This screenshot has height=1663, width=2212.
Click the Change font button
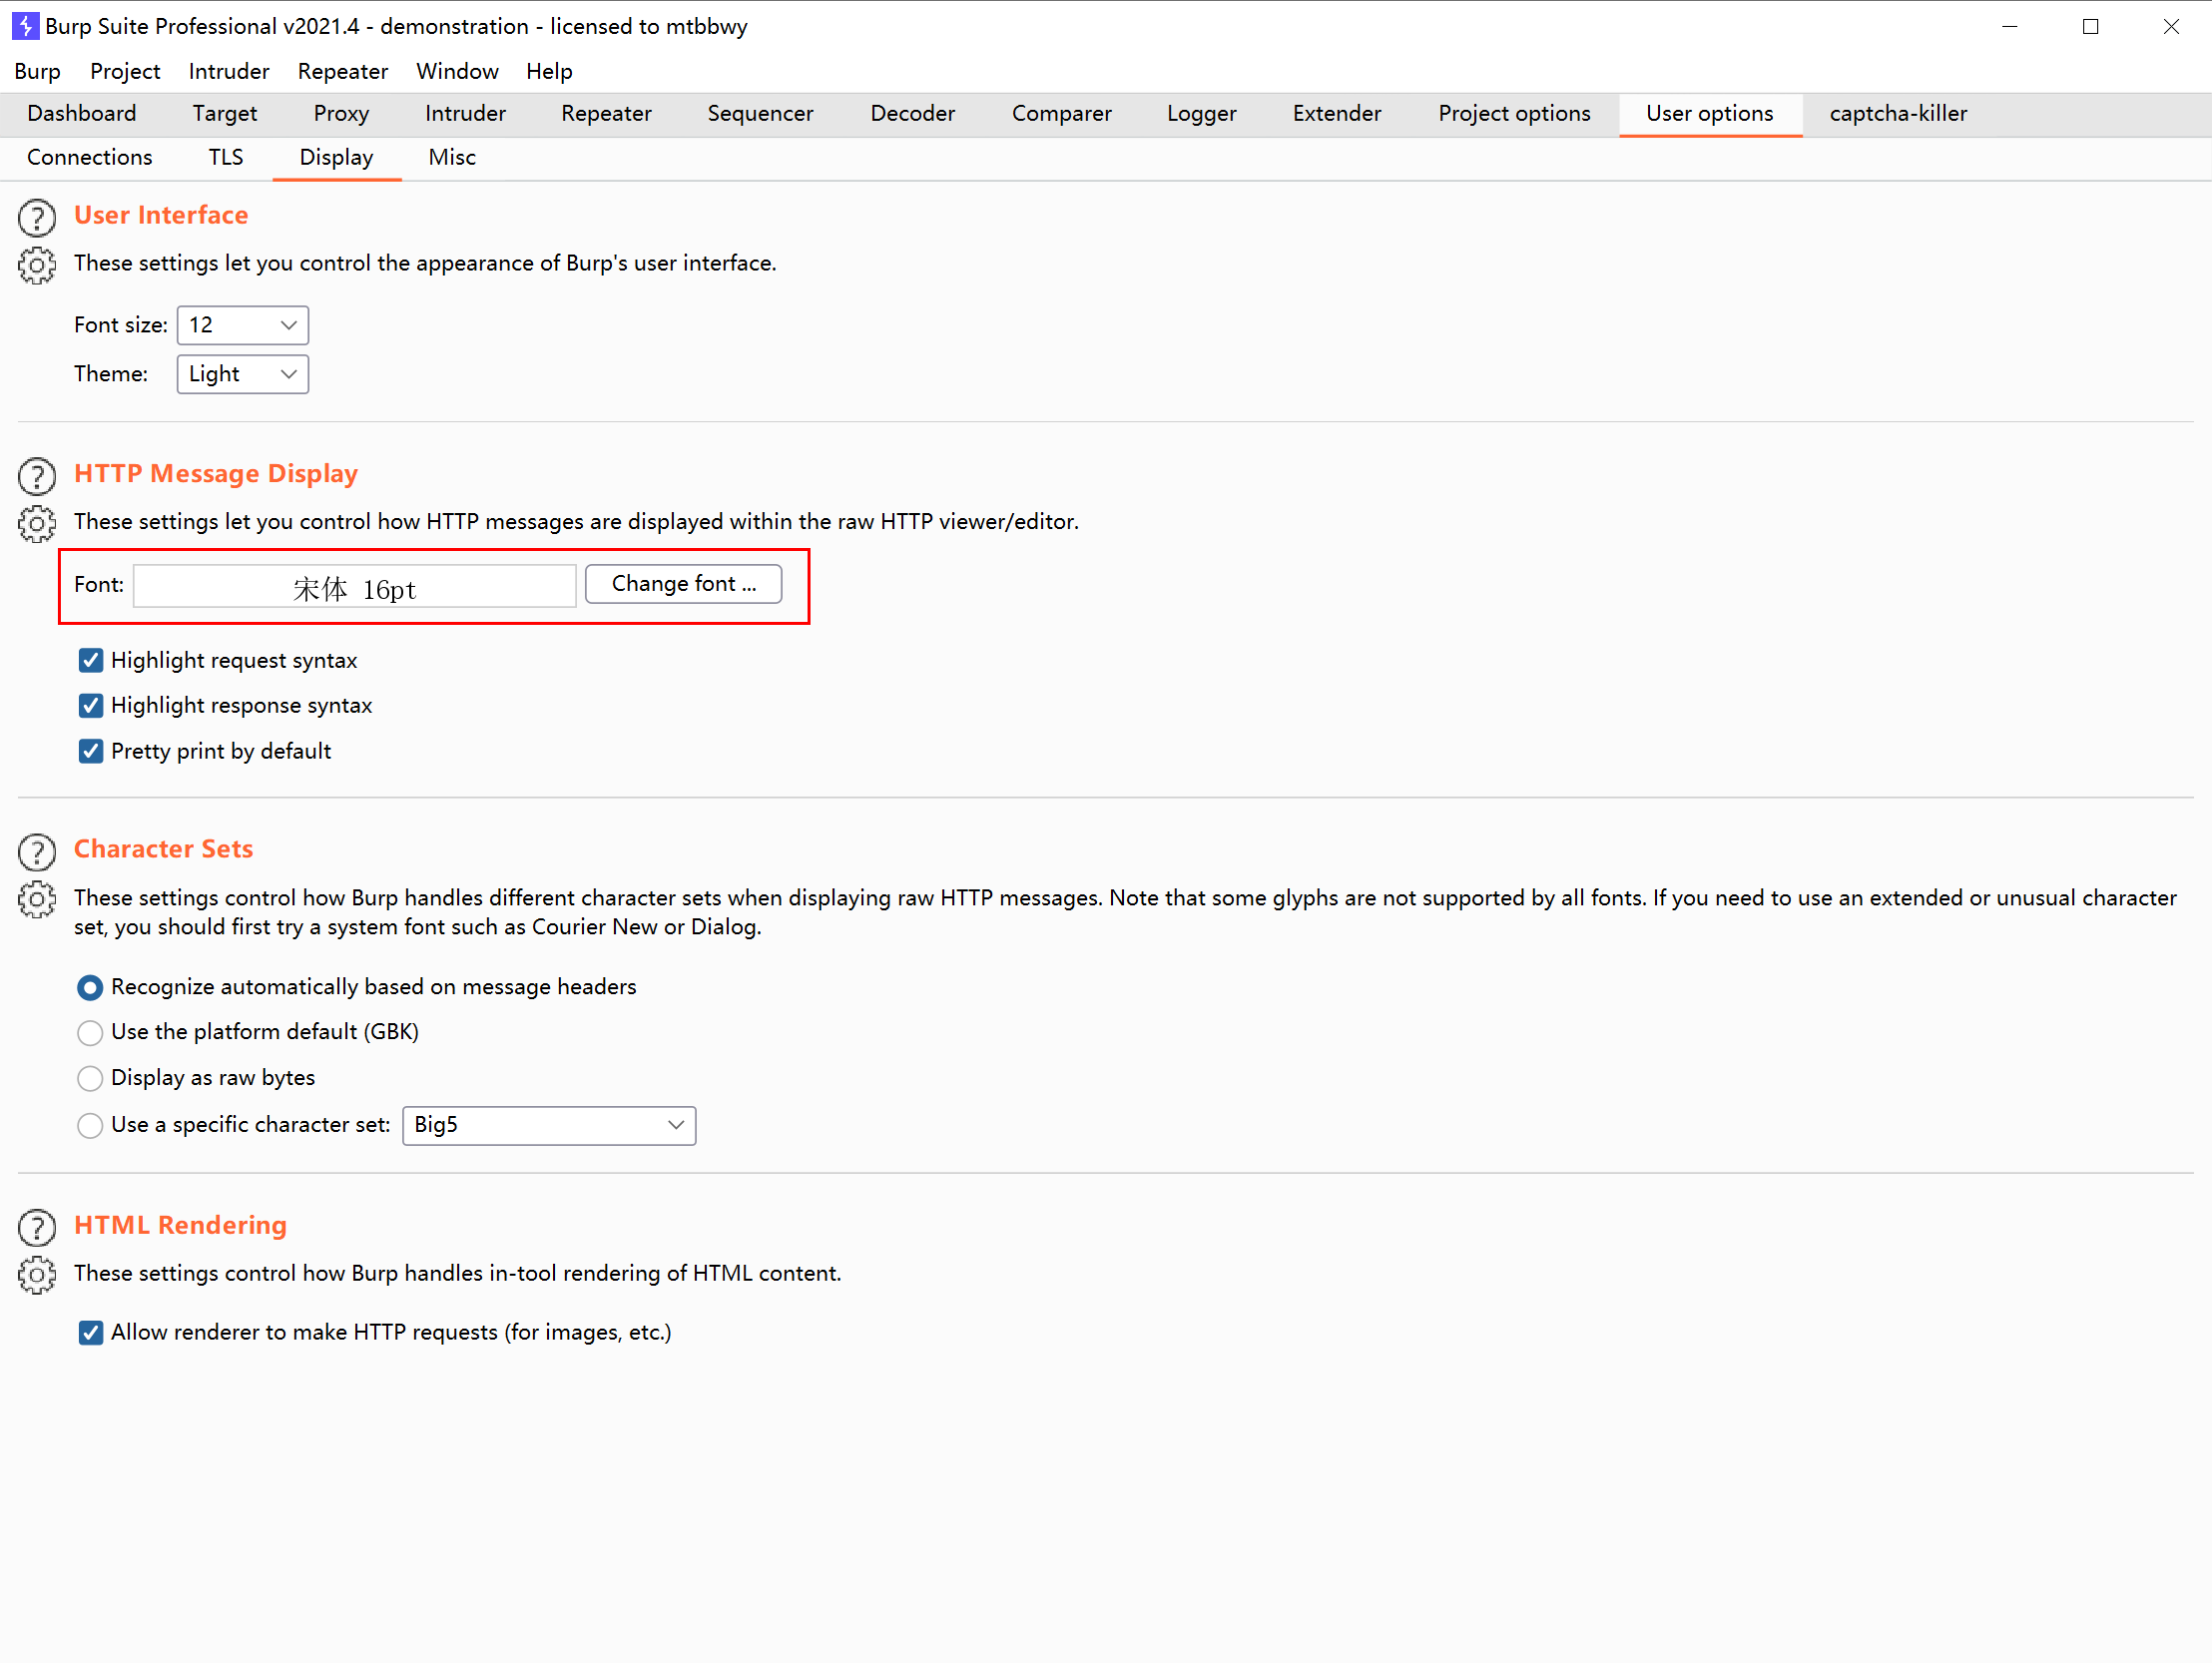point(683,585)
